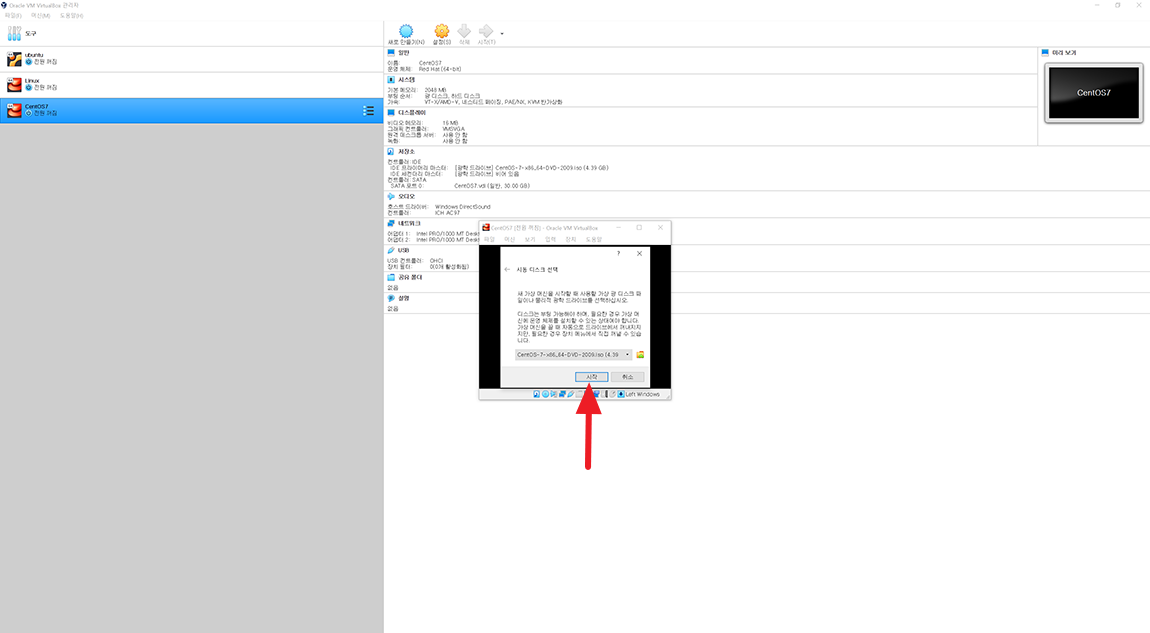Open the 머신 menu in CentOS7 VM window

pos(510,239)
